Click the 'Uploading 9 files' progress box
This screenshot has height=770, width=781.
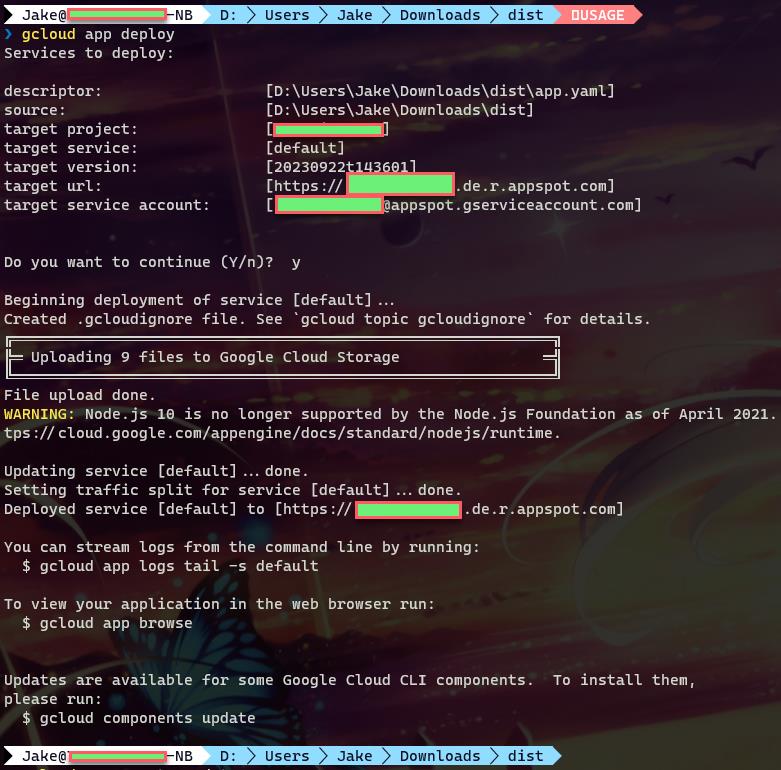point(281,357)
